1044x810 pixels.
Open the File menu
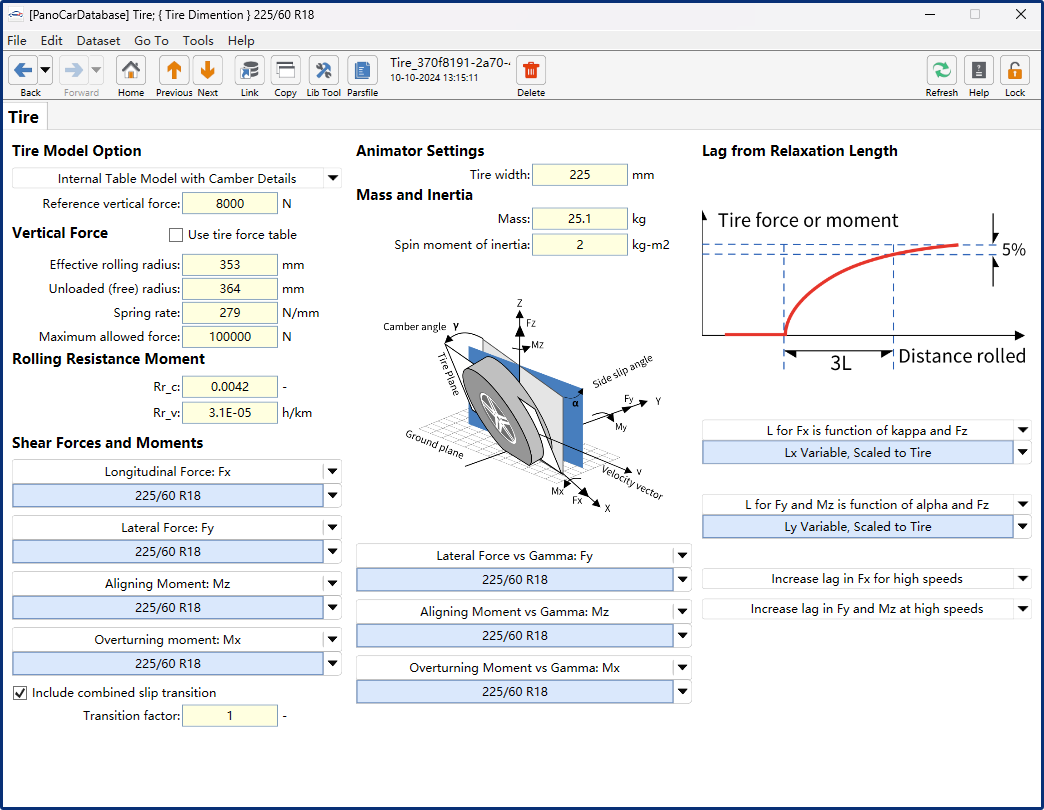(x=17, y=41)
